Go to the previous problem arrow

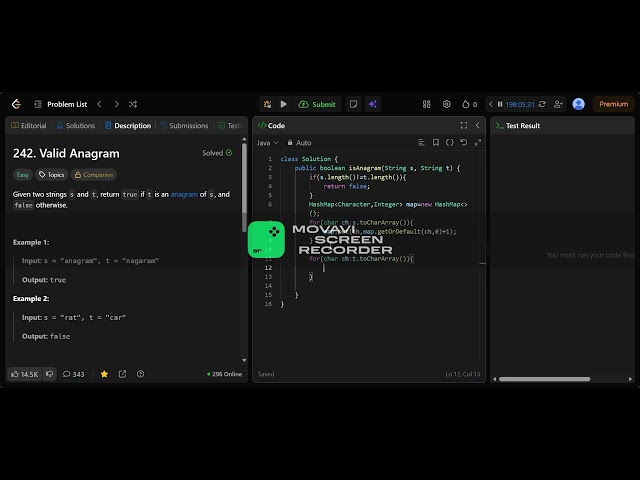[99, 104]
